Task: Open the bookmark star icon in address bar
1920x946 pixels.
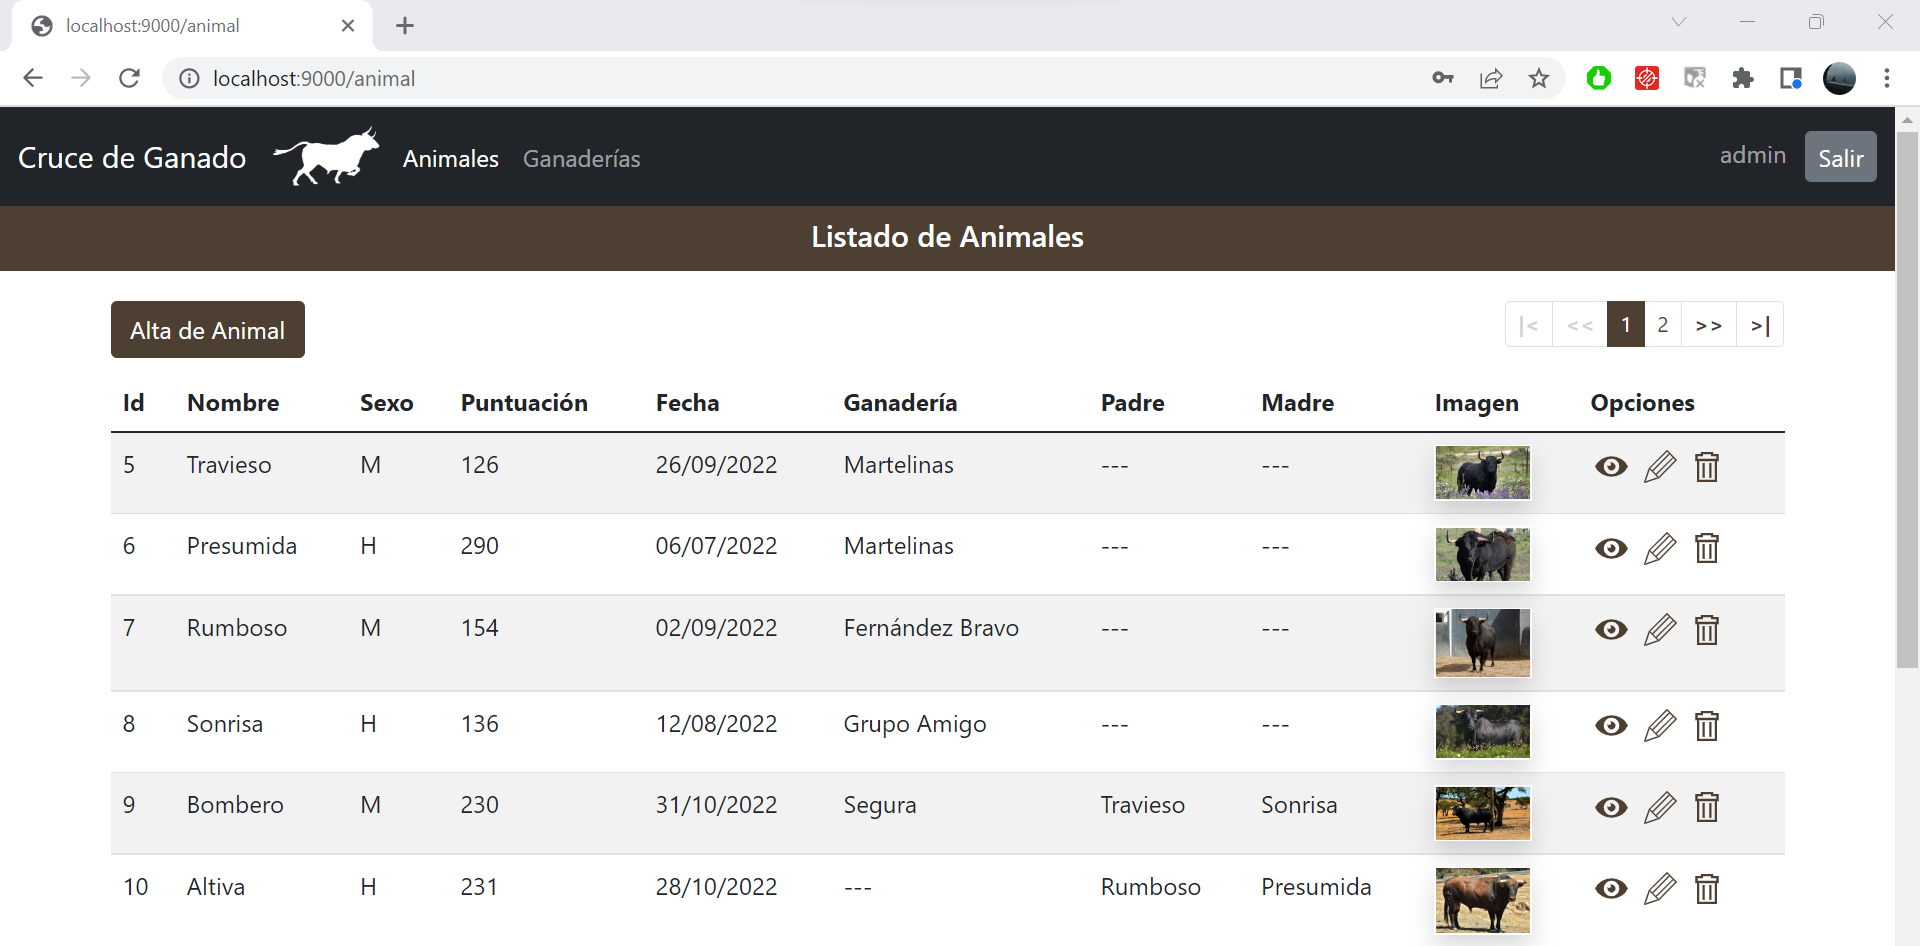Action: coord(1539,78)
